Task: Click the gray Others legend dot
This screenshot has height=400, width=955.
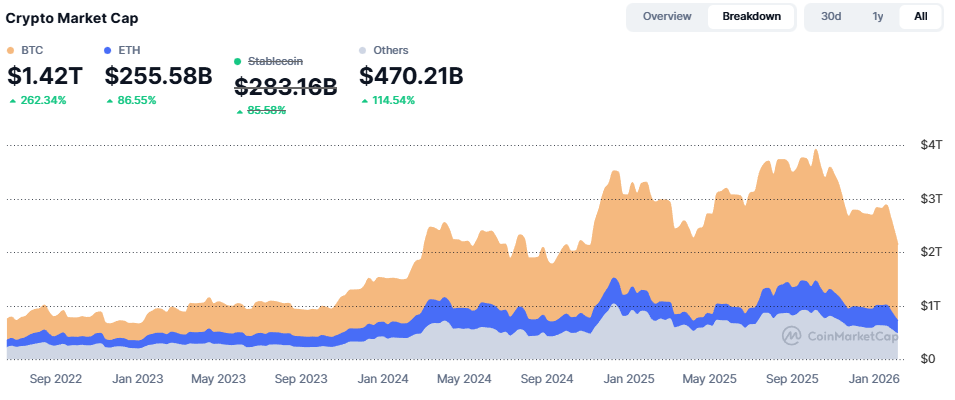Action: click(363, 50)
